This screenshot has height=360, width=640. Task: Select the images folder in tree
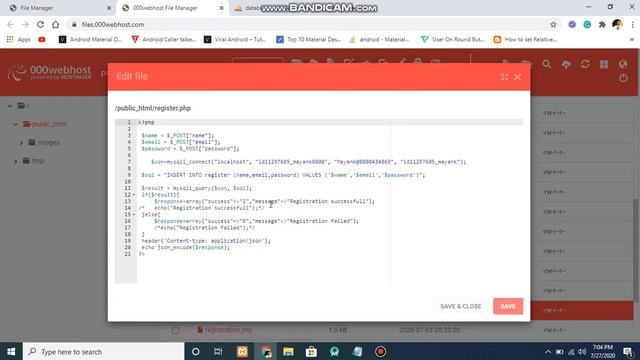[x=44, y=142]
